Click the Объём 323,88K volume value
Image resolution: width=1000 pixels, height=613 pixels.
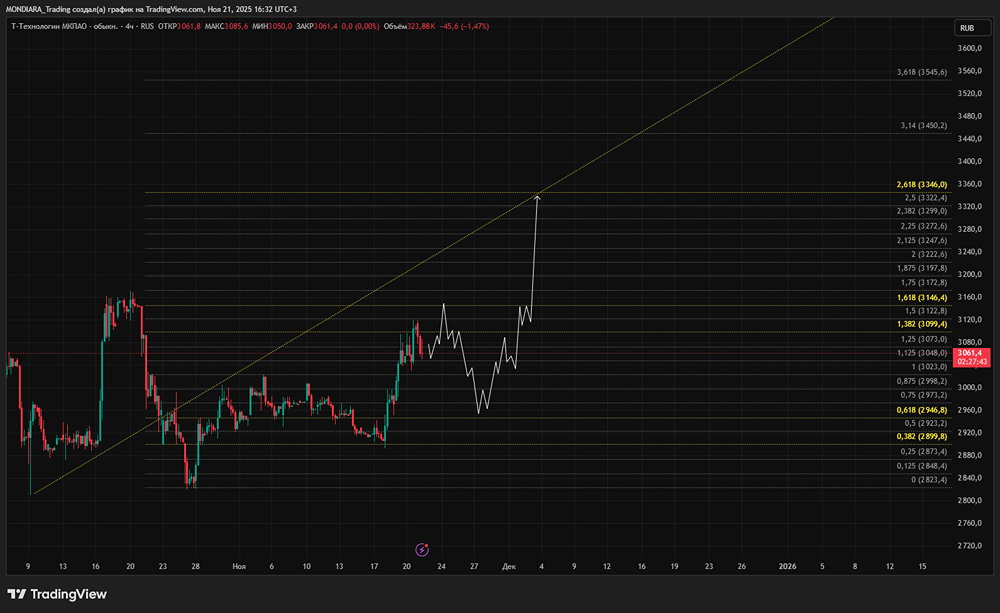tap(409, 26)
